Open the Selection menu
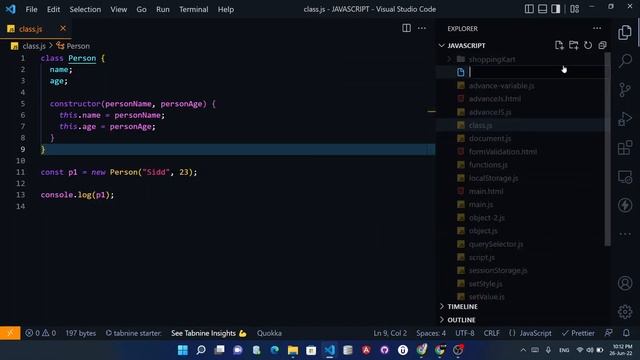 (x=85, y=9)
